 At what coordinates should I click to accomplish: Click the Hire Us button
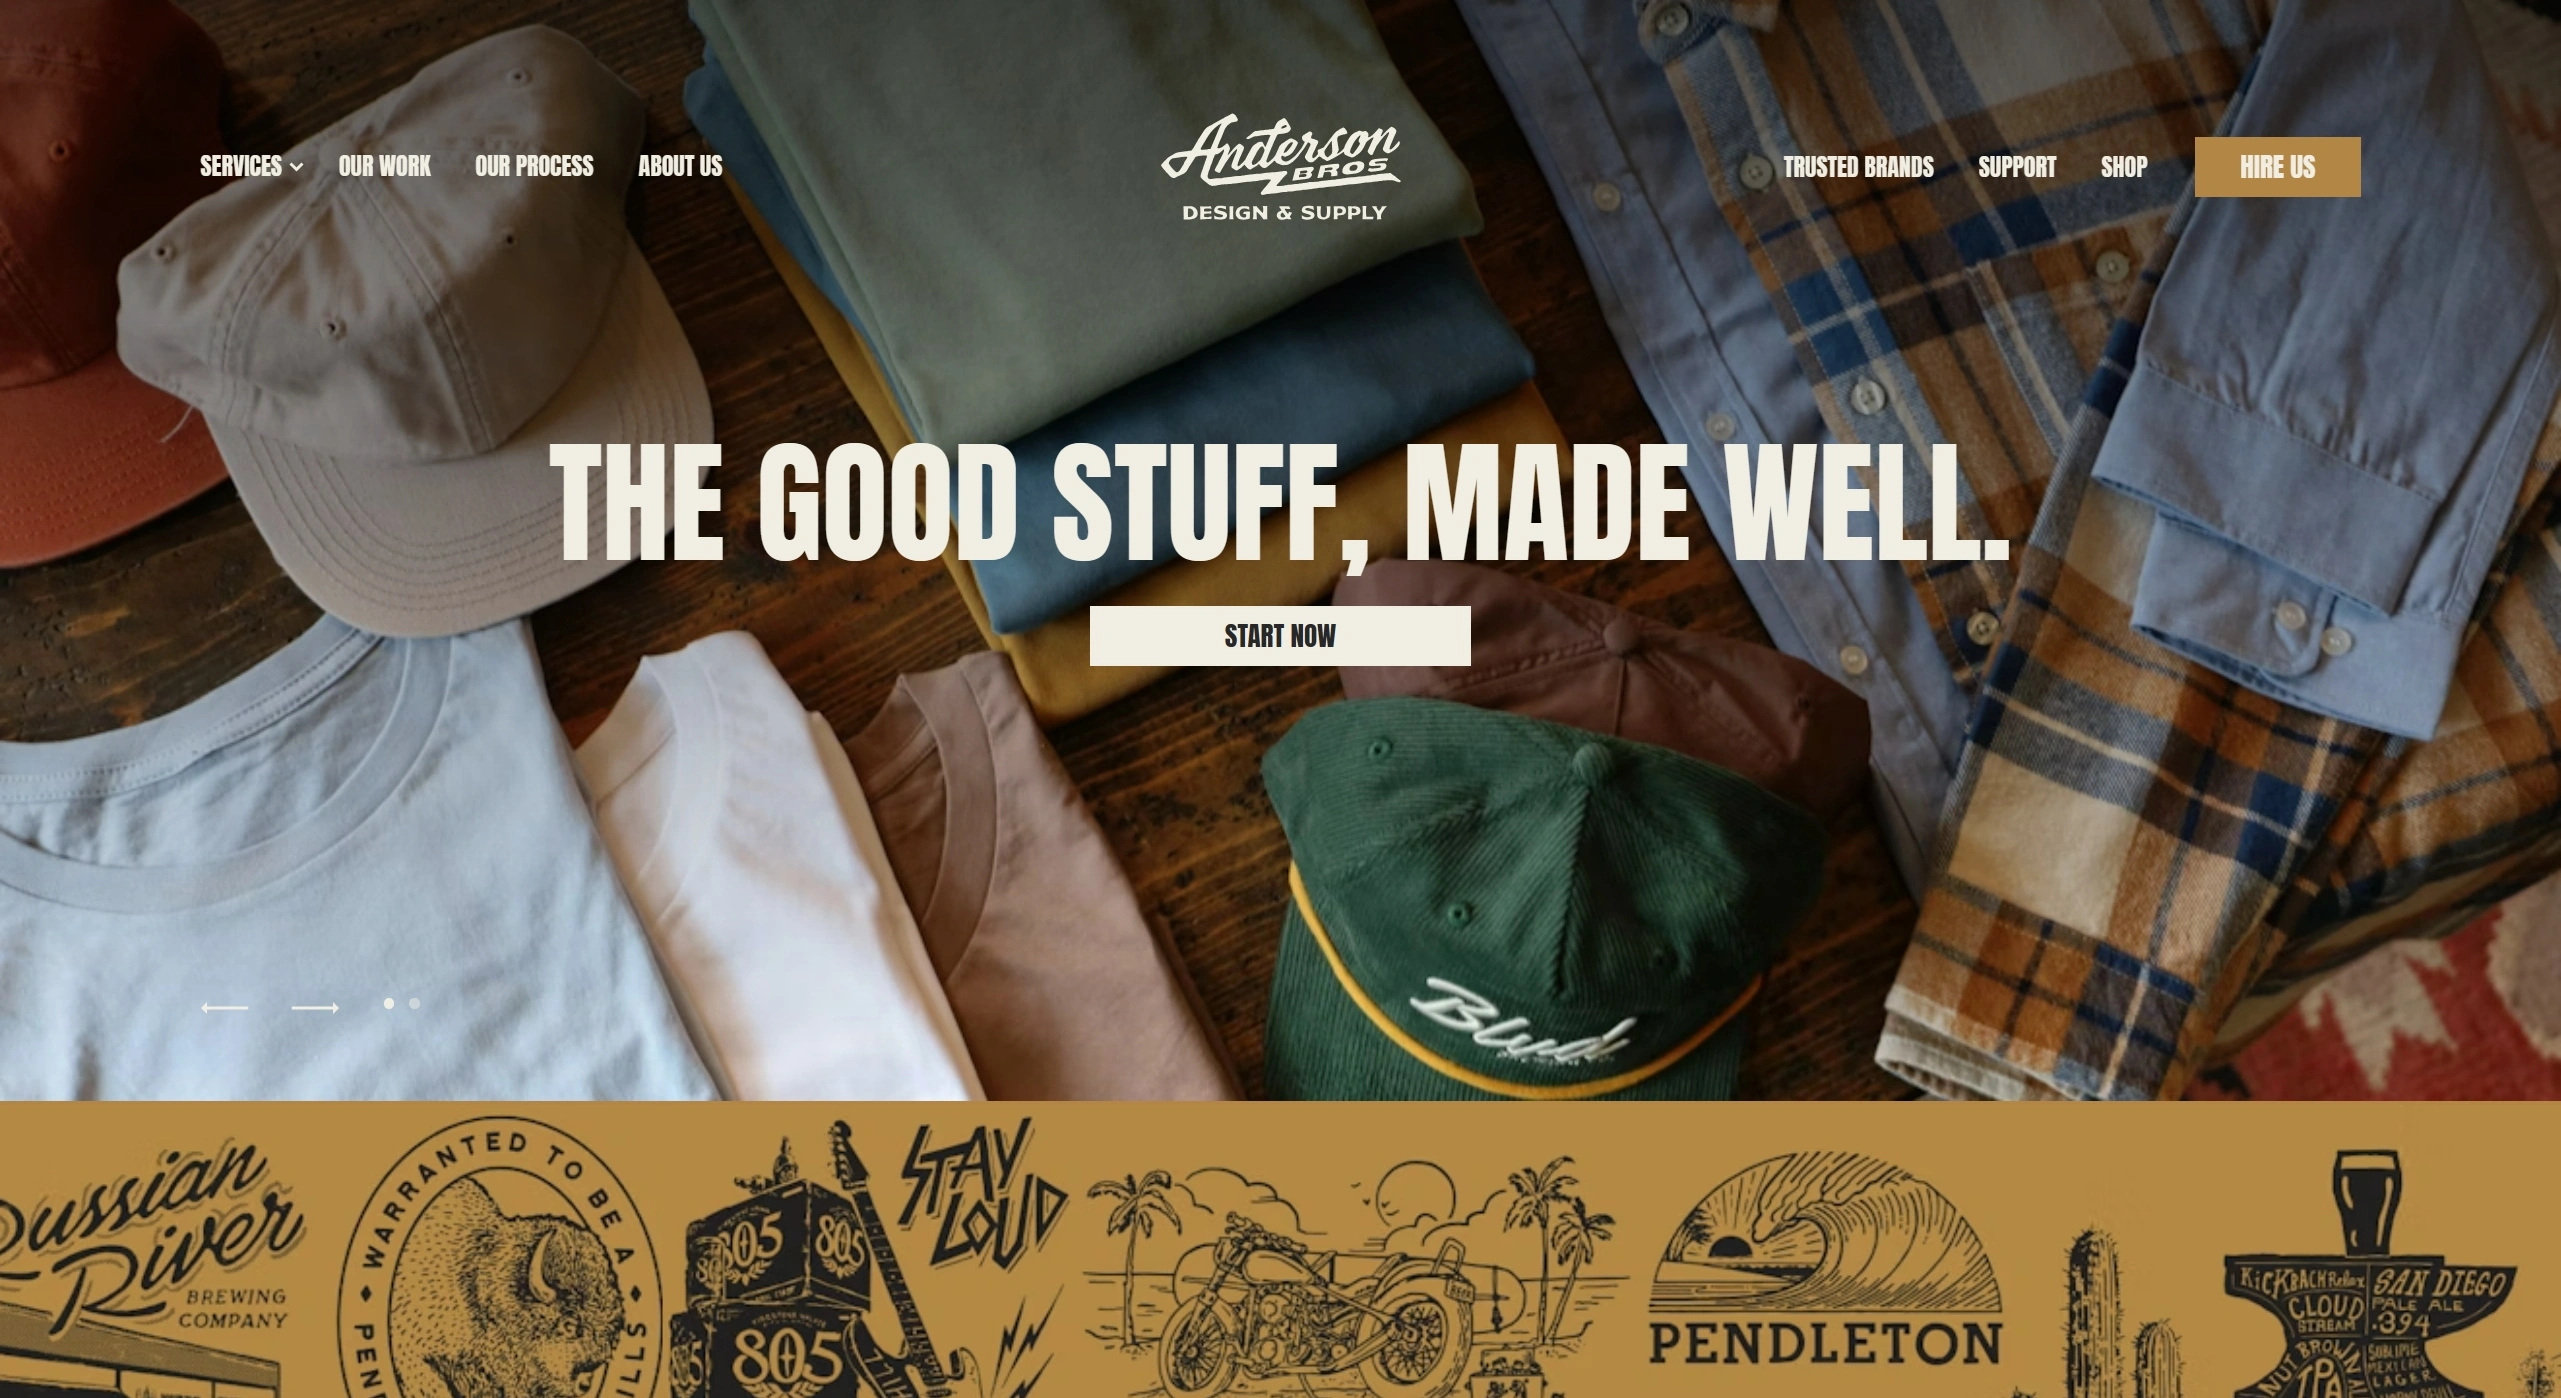(2277, 167)
